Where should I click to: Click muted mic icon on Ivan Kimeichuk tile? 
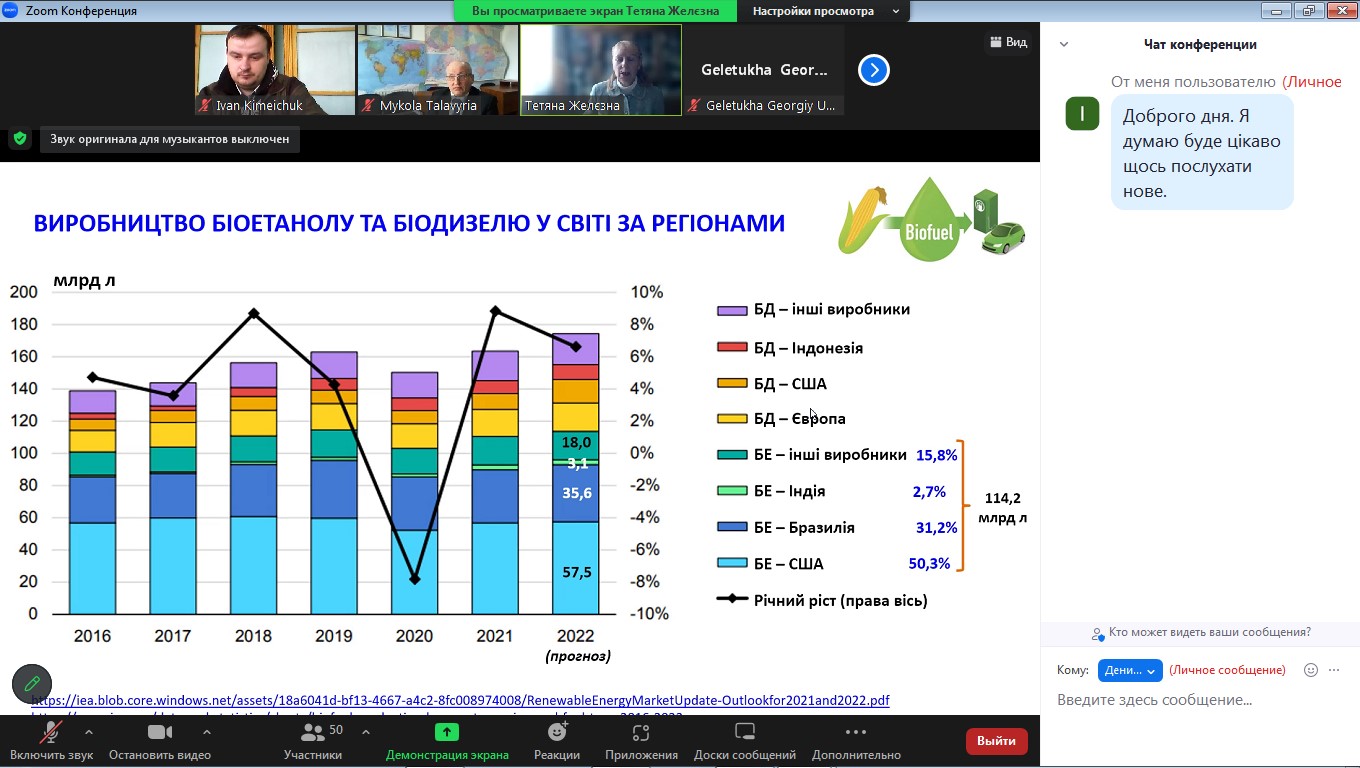coord(205,105)
